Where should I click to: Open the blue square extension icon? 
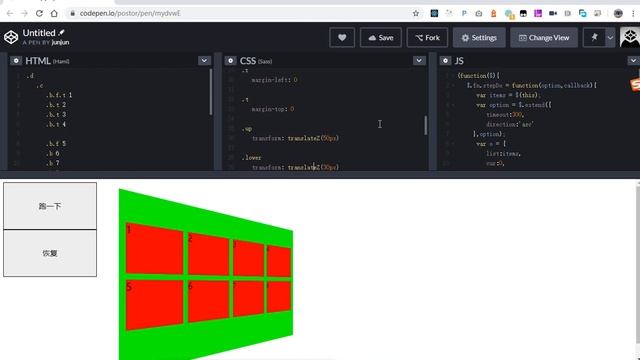[x=434, y=13]
